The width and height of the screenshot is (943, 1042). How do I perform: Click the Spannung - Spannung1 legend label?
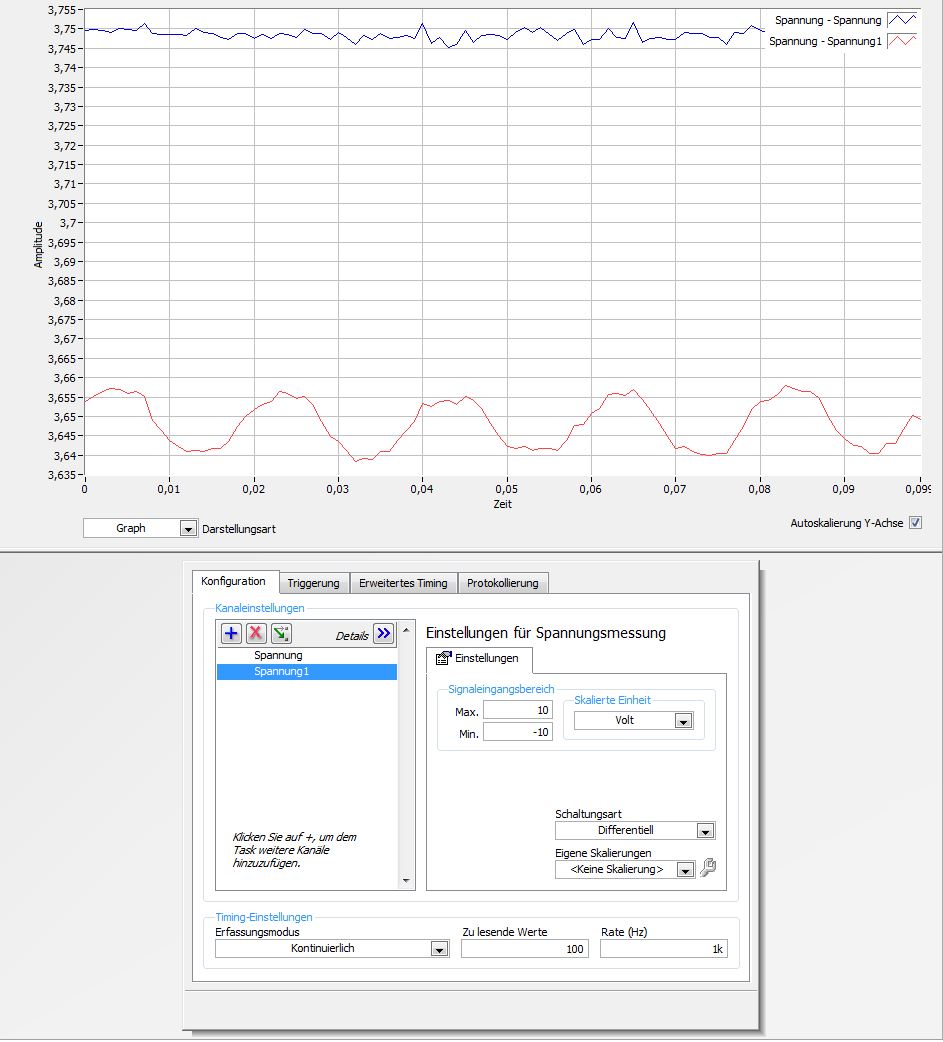(825, 41)
